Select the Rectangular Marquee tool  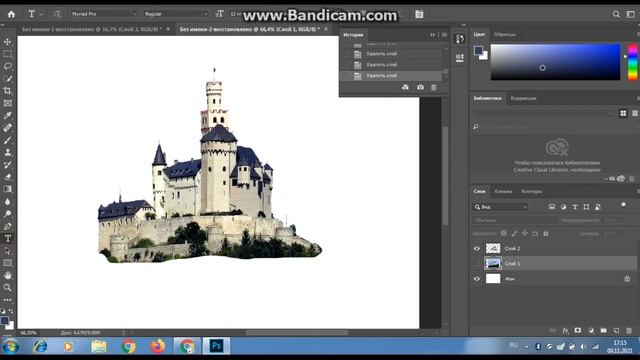7,54
